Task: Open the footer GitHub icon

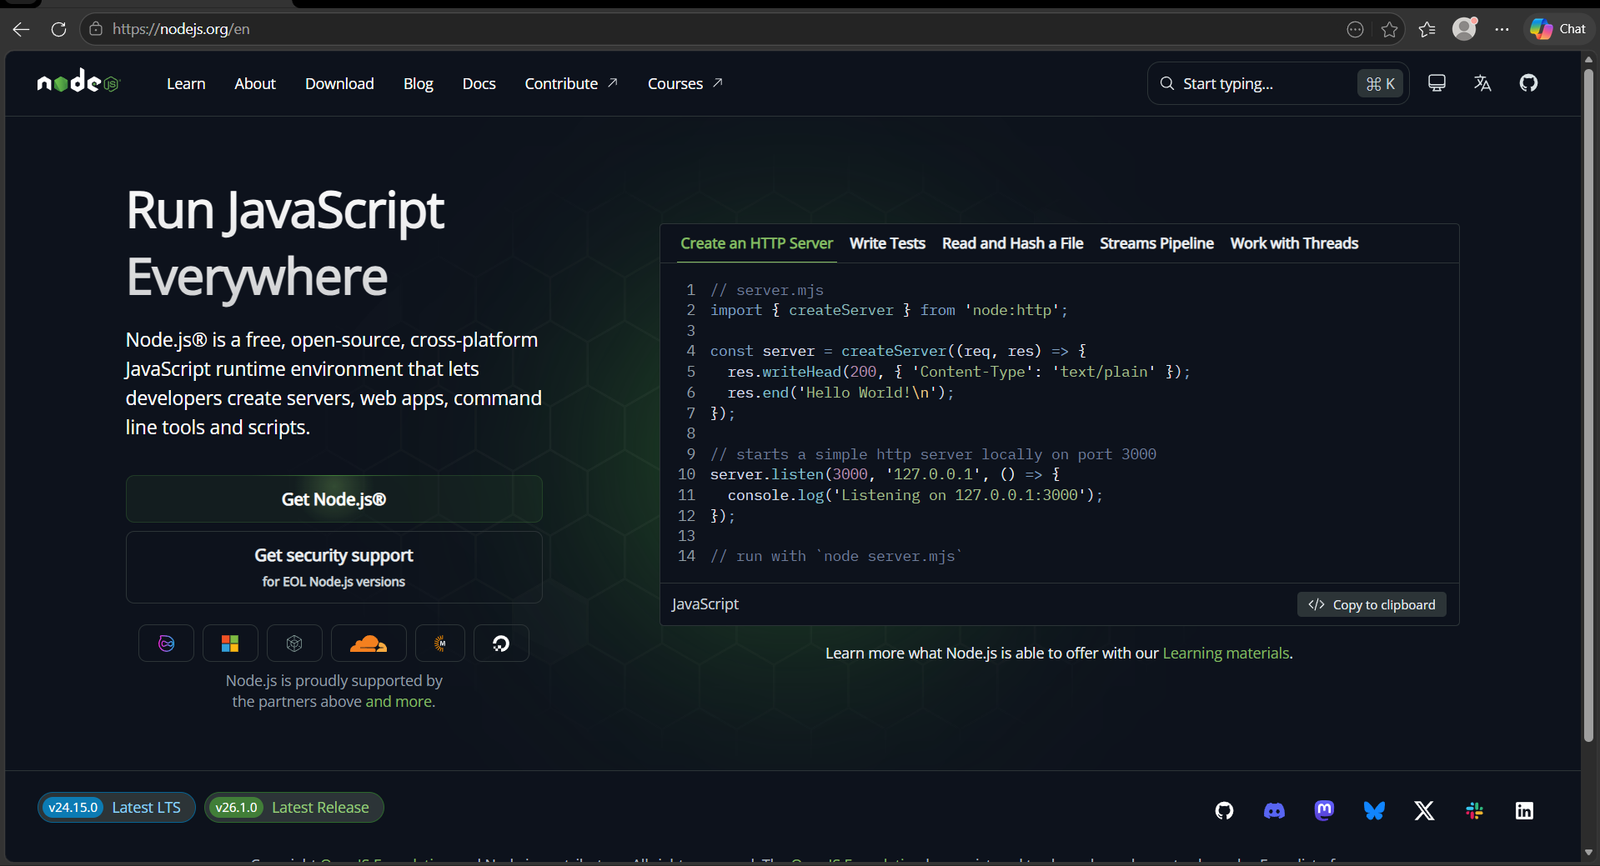Action: point(1224,811)
